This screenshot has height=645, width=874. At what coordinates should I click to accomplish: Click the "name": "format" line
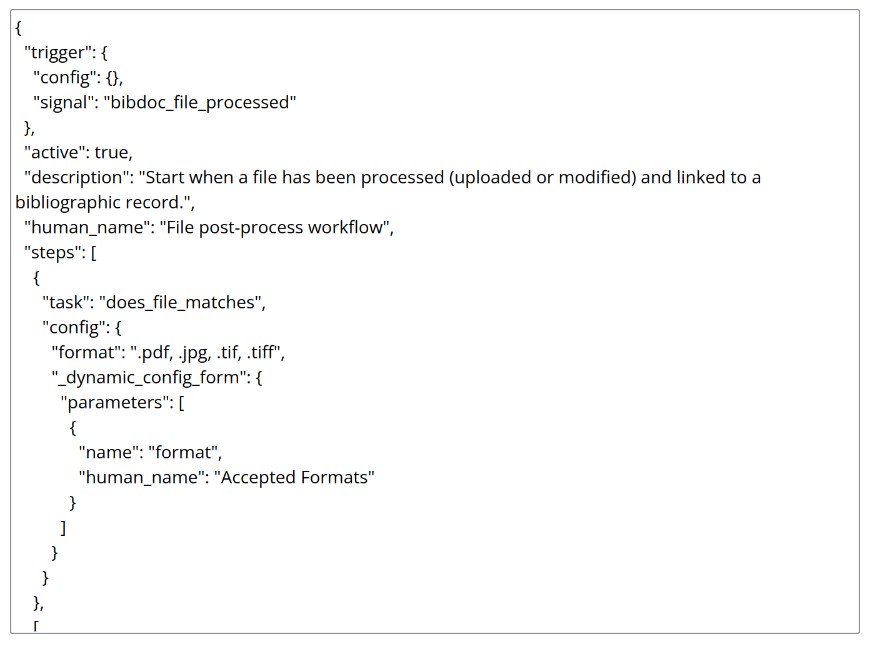coord(150,452)
